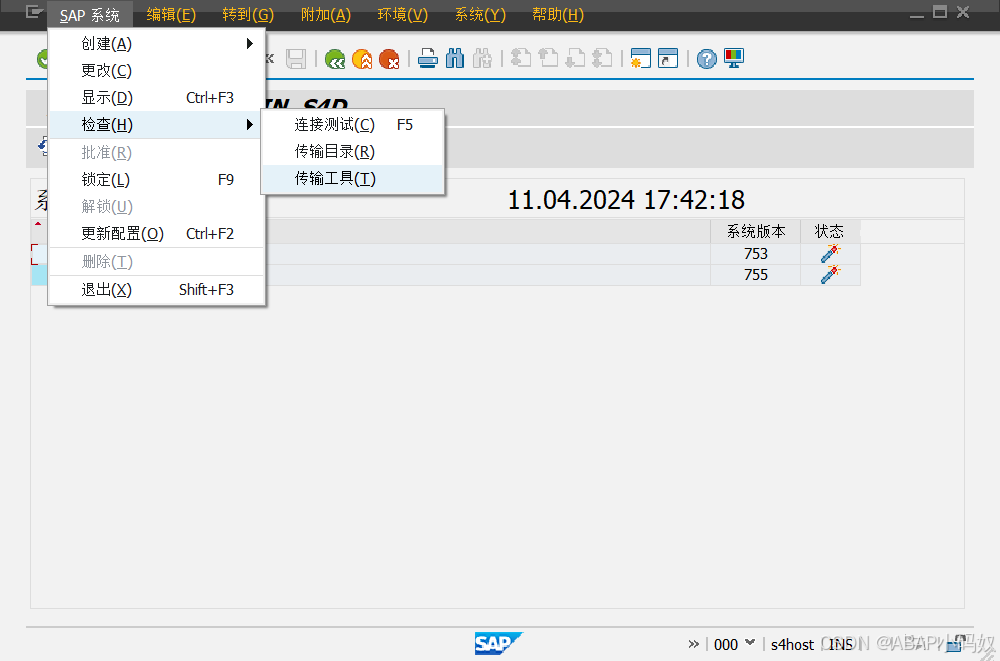Select the cell showing version 753
This screenshot has height=661, width=1000.
[756, 253]
